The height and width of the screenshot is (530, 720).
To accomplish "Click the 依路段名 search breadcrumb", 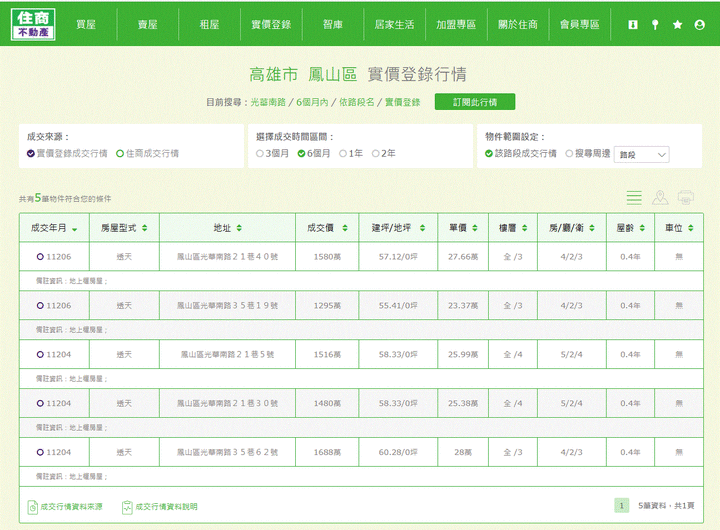I will (x=357, y=102).
